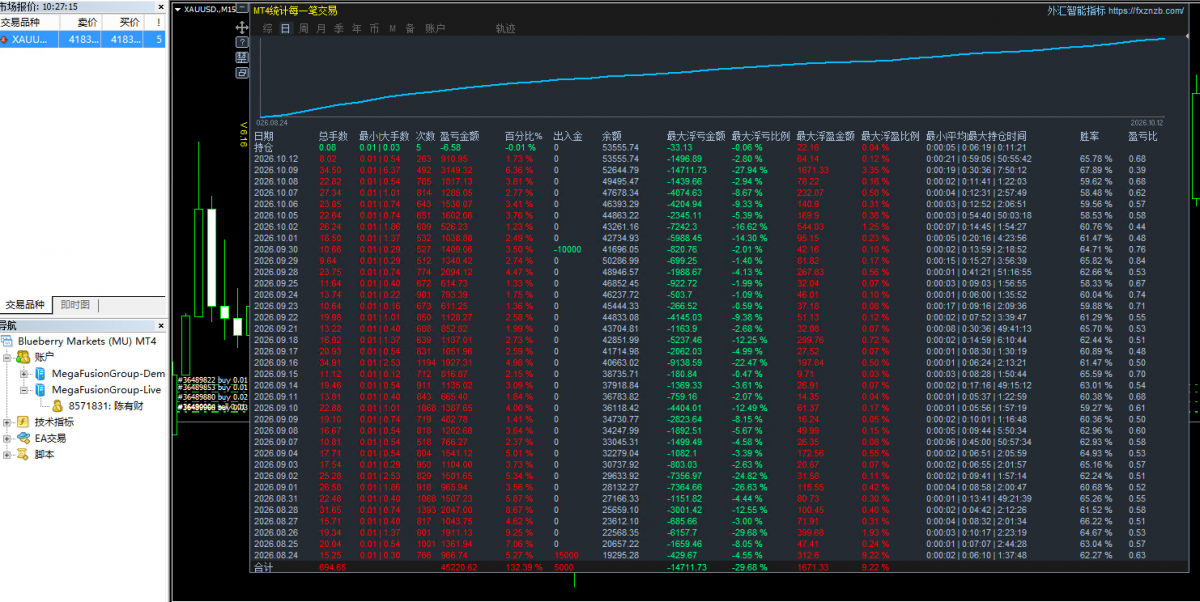Open the XAUUSD chart title arrow menu
Viewport: 1200px width, 602px height.
click(178, 9)
